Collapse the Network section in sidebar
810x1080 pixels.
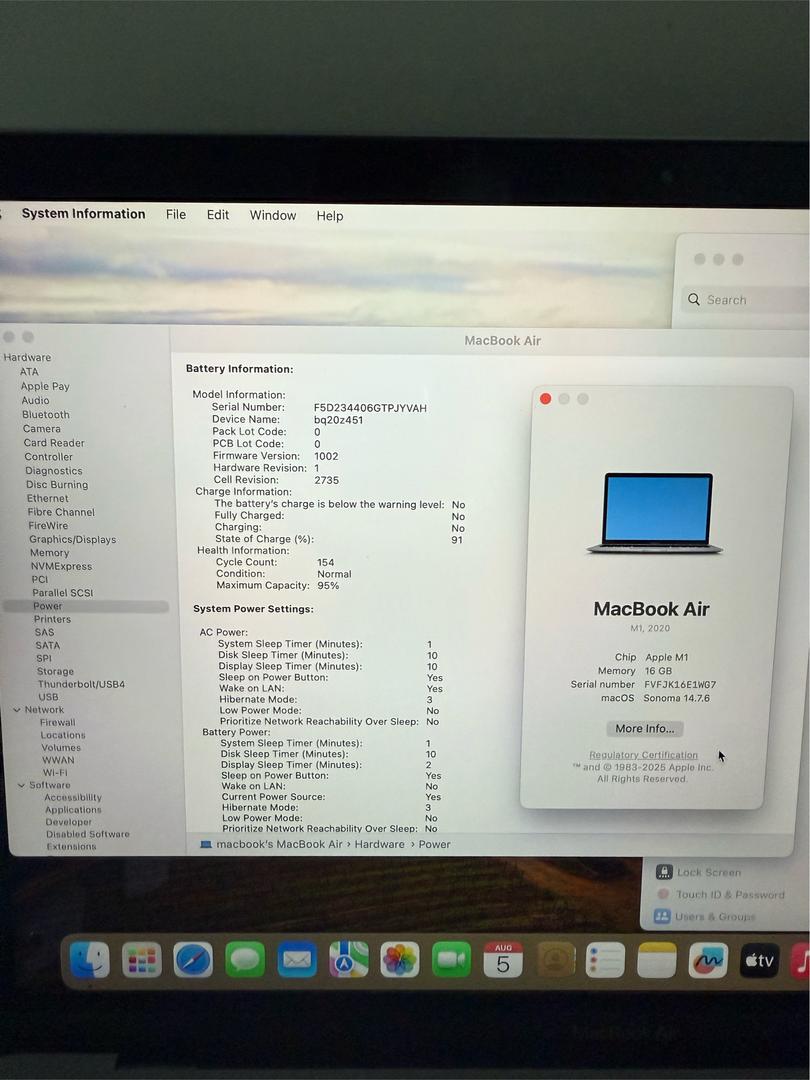(x=17, y=710)
